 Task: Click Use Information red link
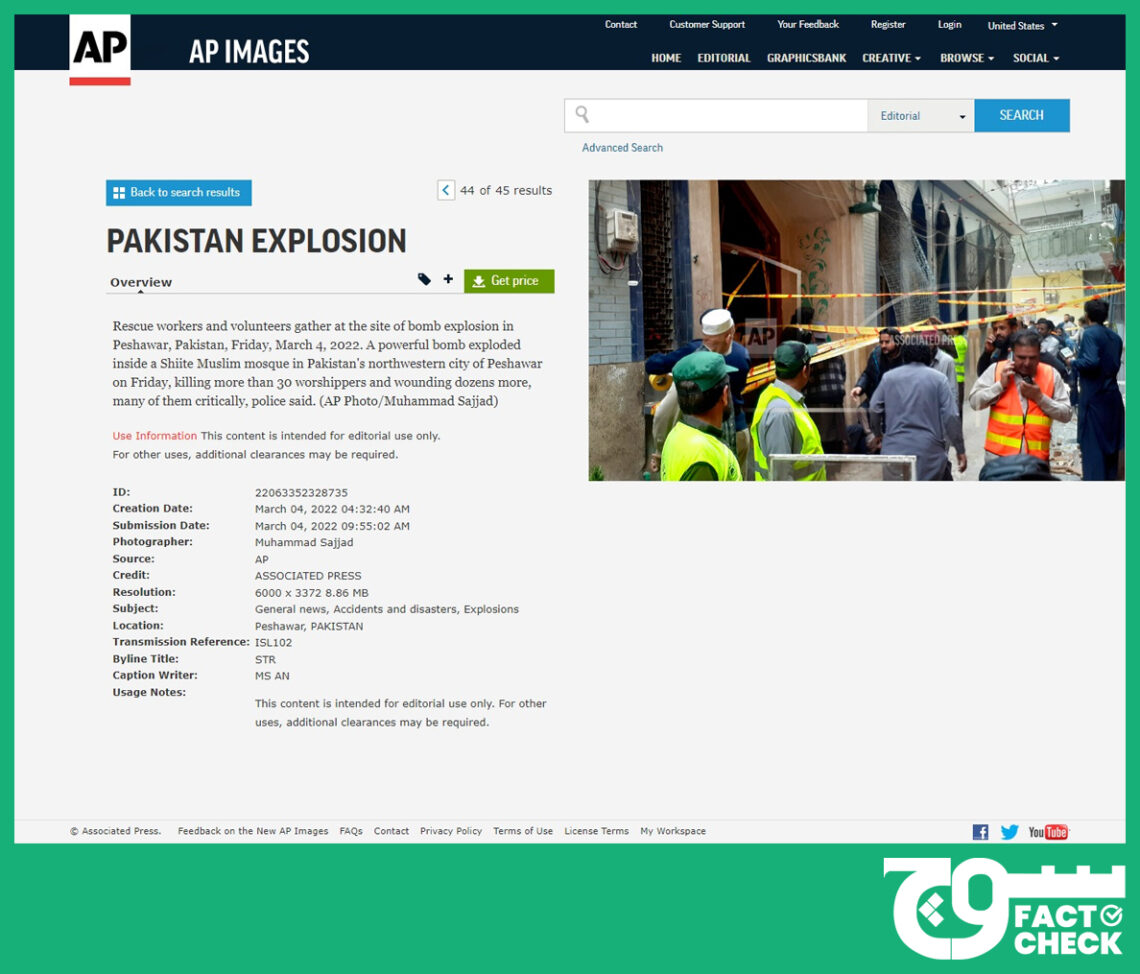[x=154, y=436]
